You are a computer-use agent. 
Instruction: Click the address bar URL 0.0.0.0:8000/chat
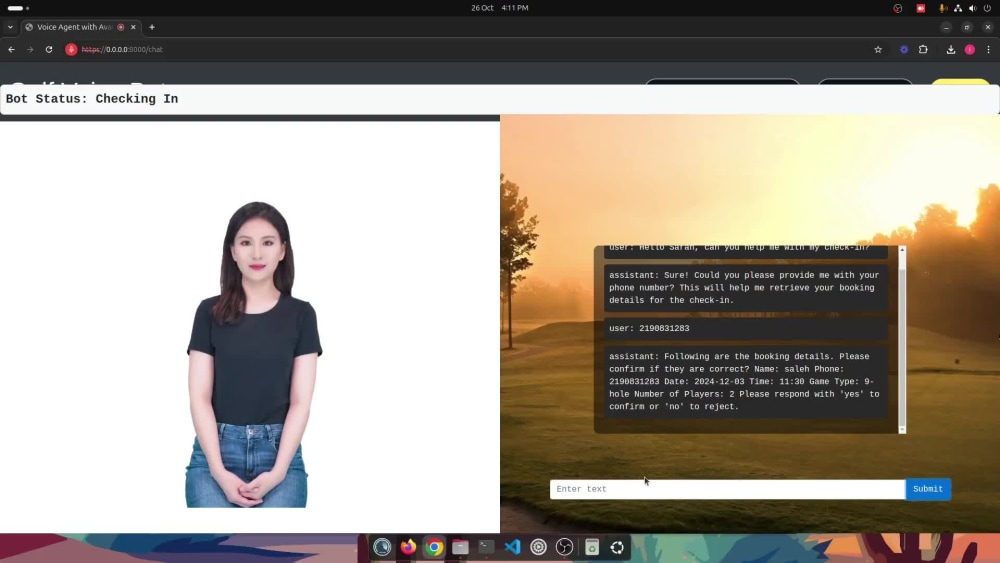pyautogui.click(x=122, y=49)
